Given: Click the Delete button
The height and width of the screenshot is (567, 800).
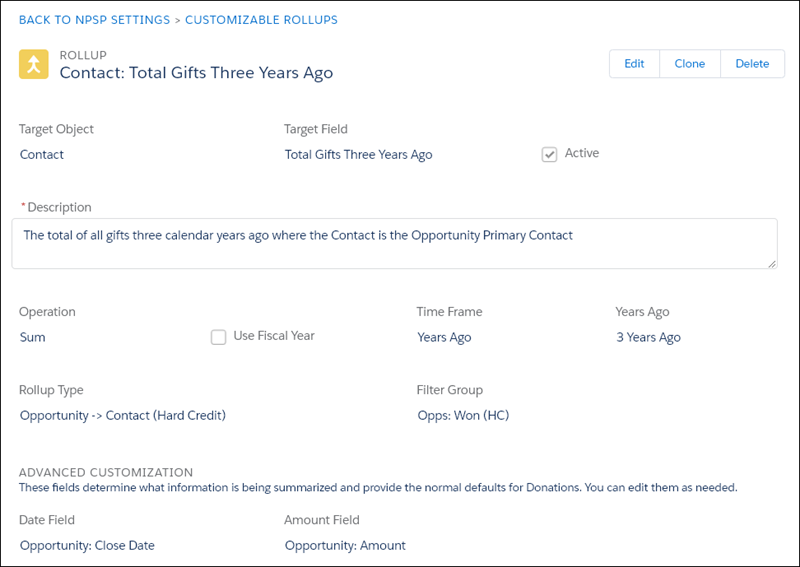Looking at the screenshot, I should click(752, 64).
